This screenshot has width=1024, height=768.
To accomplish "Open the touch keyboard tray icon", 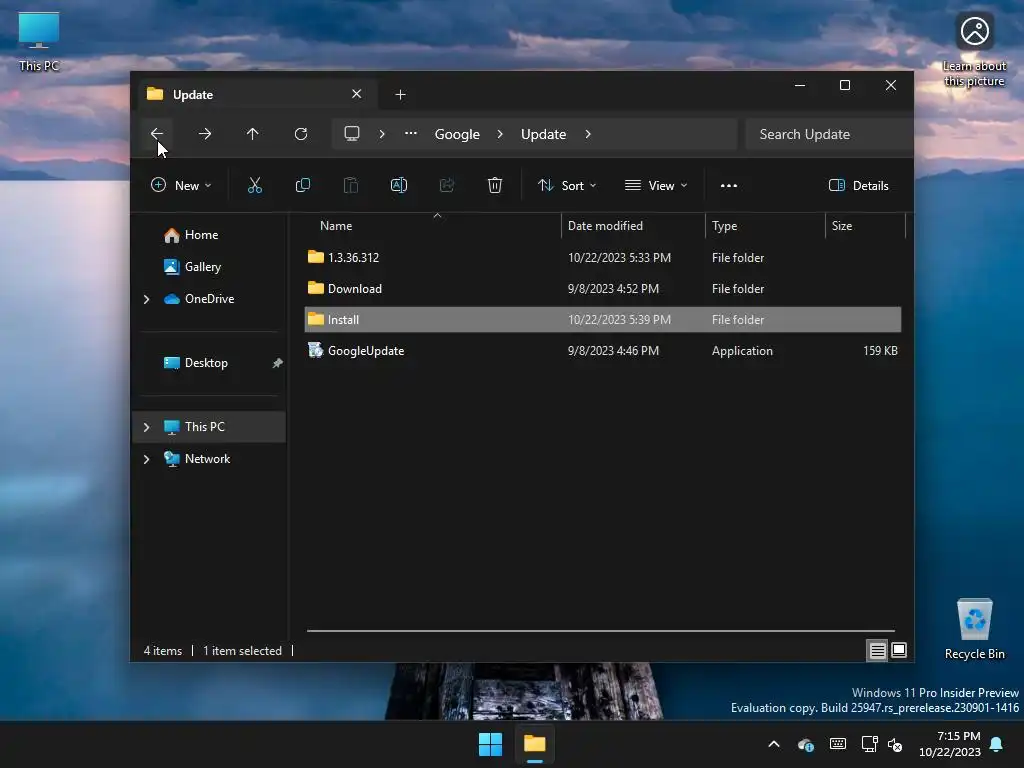I will (838, 744).
